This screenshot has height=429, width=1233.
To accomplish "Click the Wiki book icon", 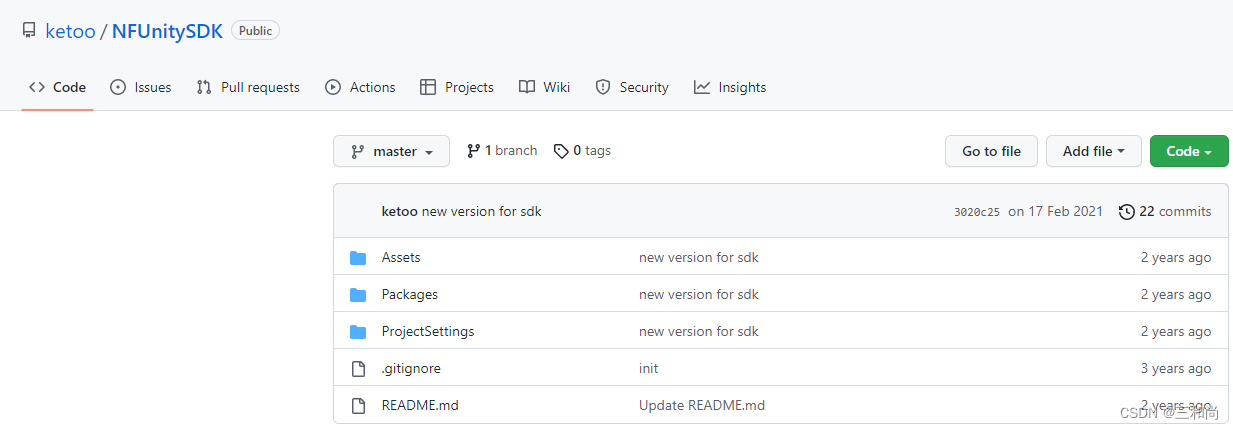I will click(527, 87).
